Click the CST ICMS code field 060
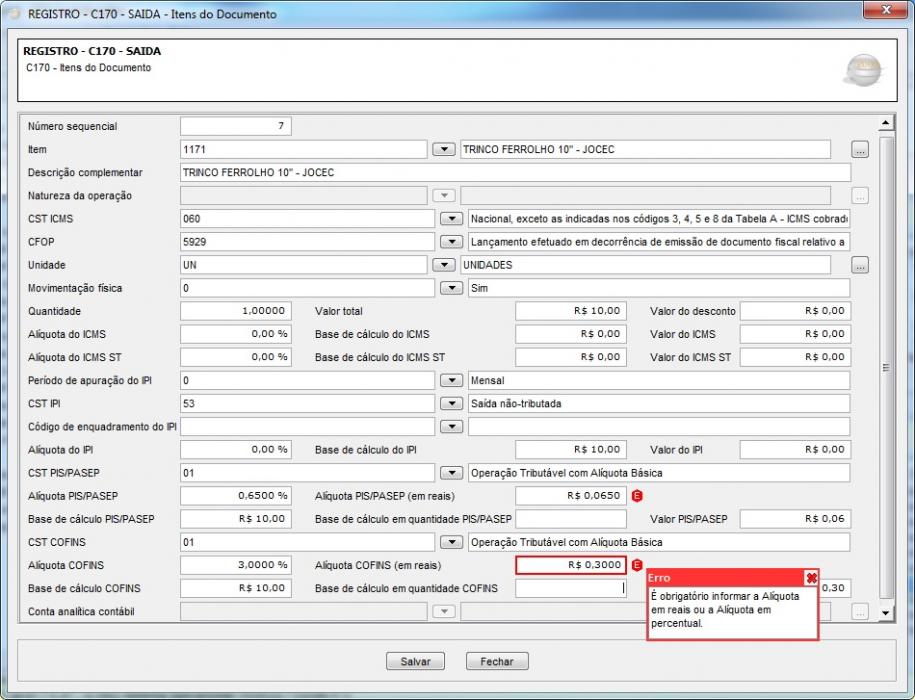 [308, 219]
